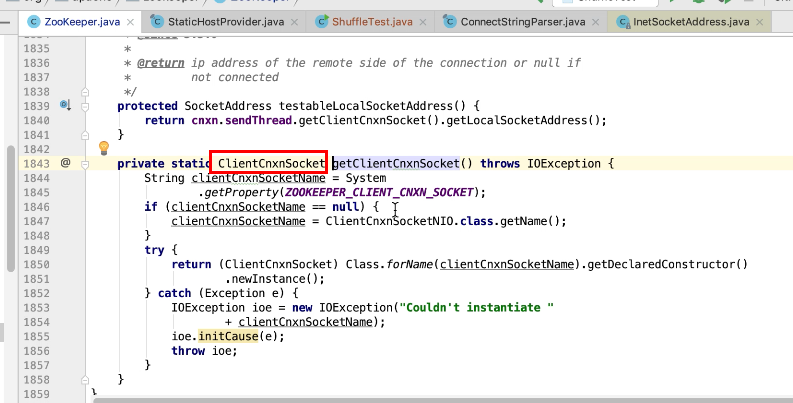The height and width of the screenshot is (403, 793).
Task: Click the "Couldn't instantiate " string literal
Action: pos(477,307)
